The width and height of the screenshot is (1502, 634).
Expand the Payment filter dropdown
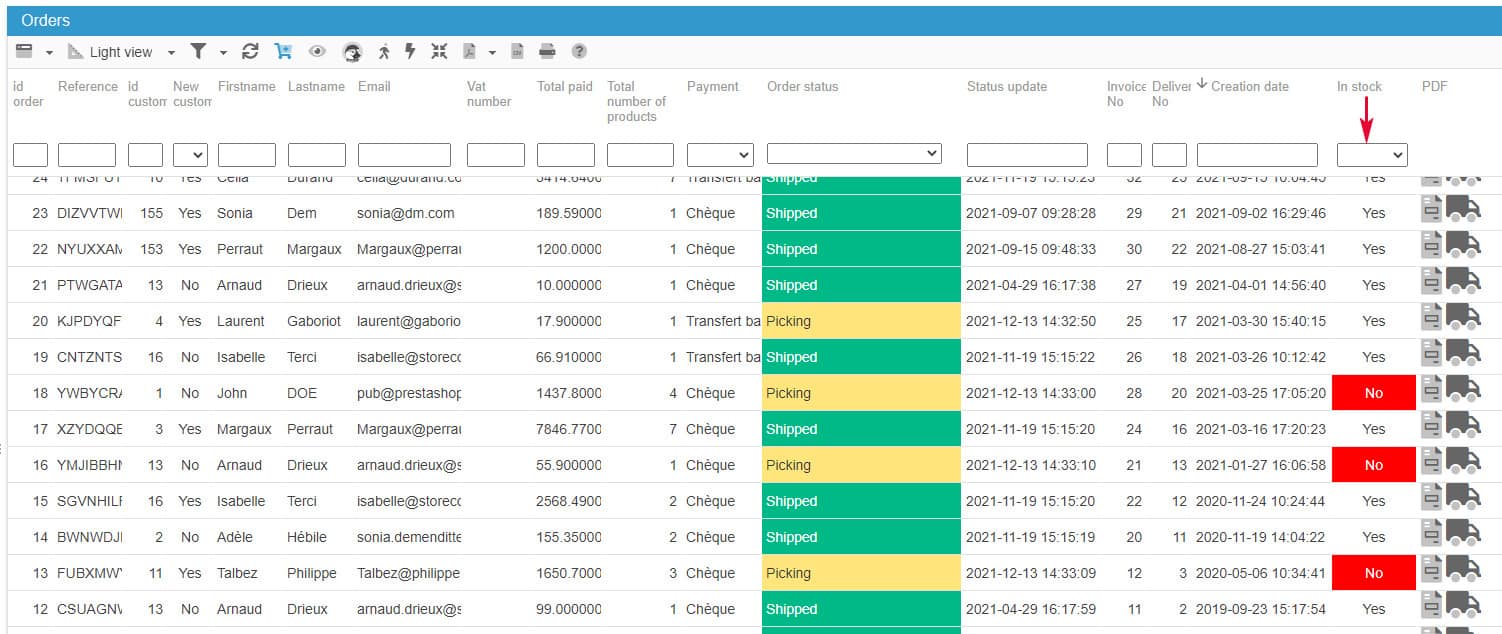(x=719, y=155)
